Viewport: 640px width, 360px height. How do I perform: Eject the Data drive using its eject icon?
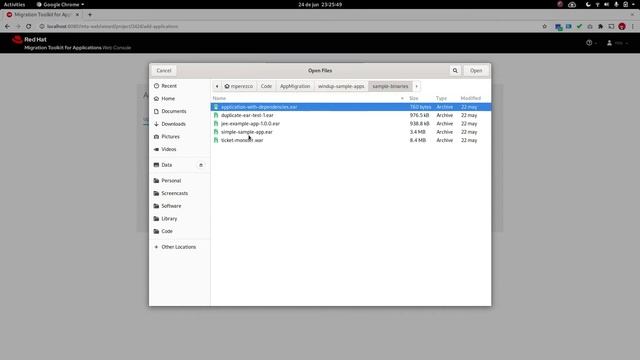coord(201,165)
